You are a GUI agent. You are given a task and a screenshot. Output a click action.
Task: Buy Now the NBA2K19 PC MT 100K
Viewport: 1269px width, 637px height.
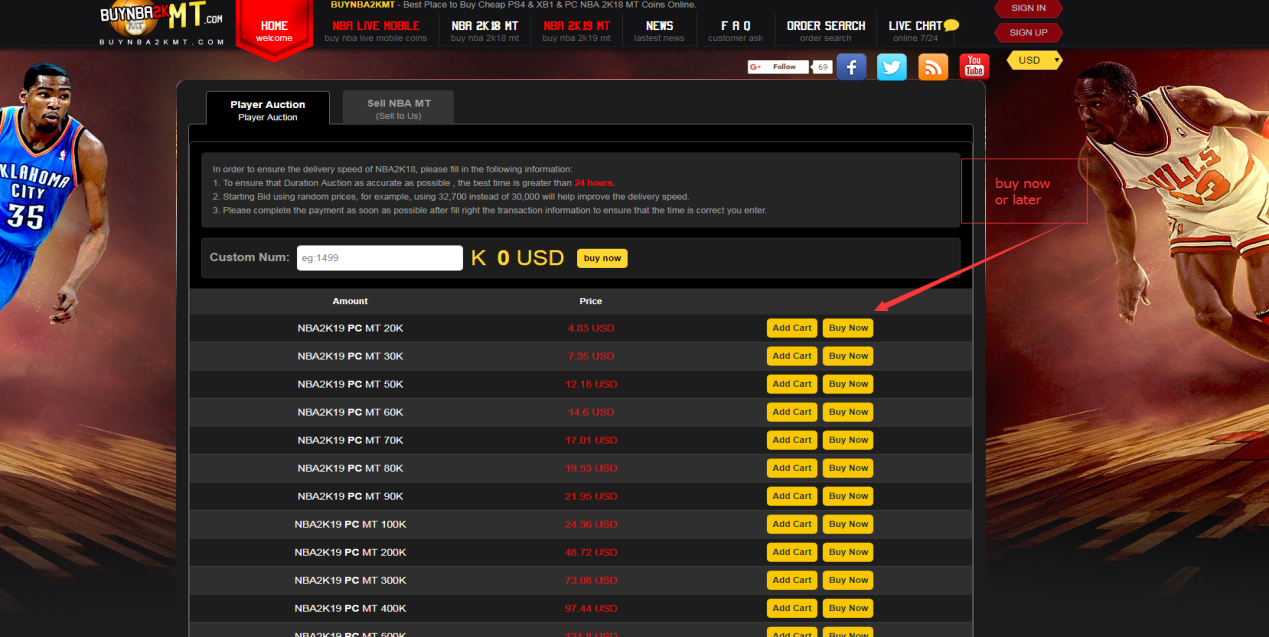click(848, 524)
